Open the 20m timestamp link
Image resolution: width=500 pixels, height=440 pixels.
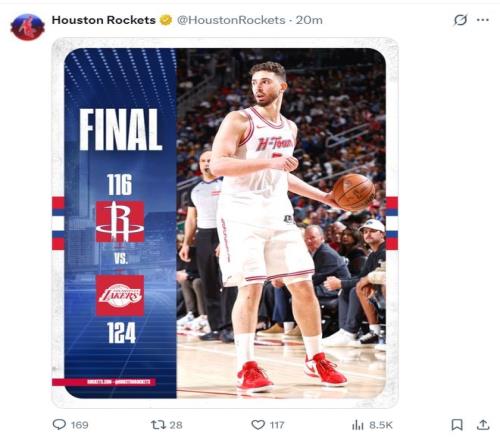click(x=309, y=20)
